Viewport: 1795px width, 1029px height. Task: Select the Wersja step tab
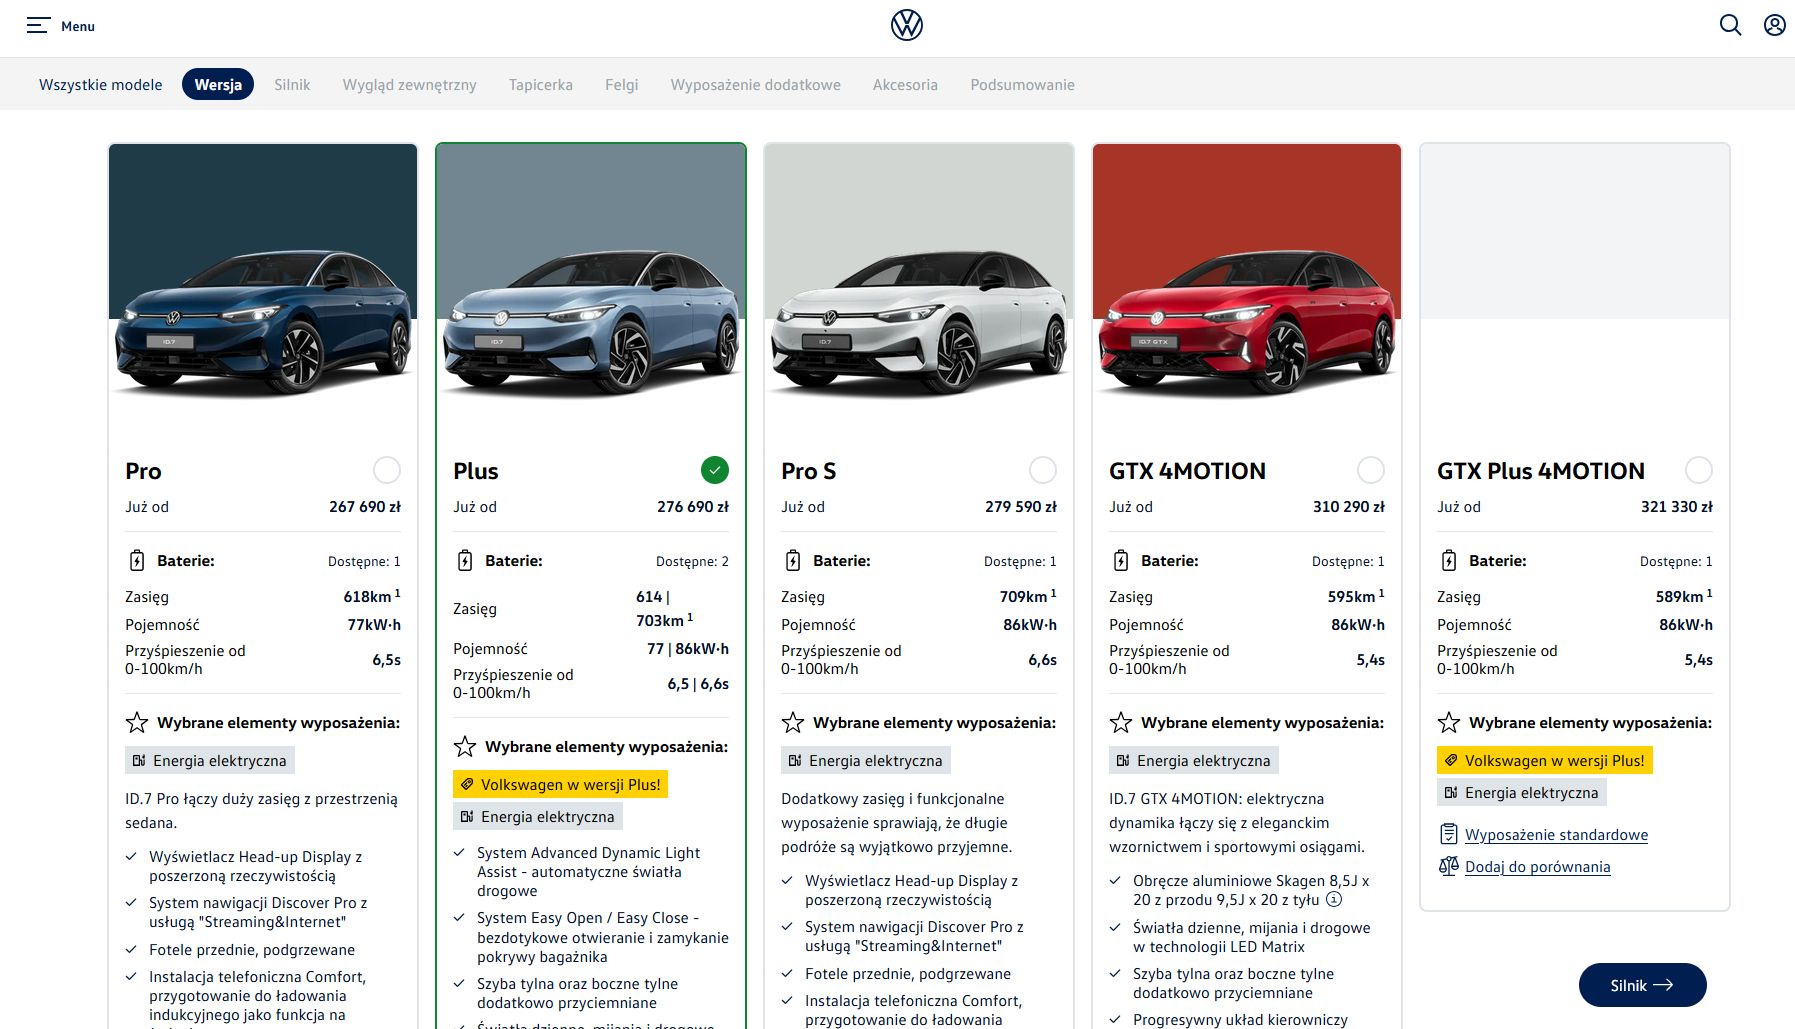click(x=218, y=85)
